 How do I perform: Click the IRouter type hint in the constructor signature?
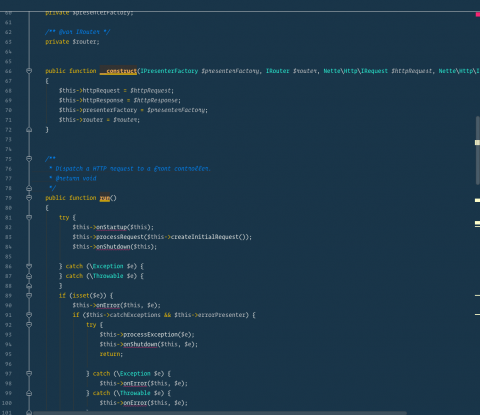click(277, 71)
